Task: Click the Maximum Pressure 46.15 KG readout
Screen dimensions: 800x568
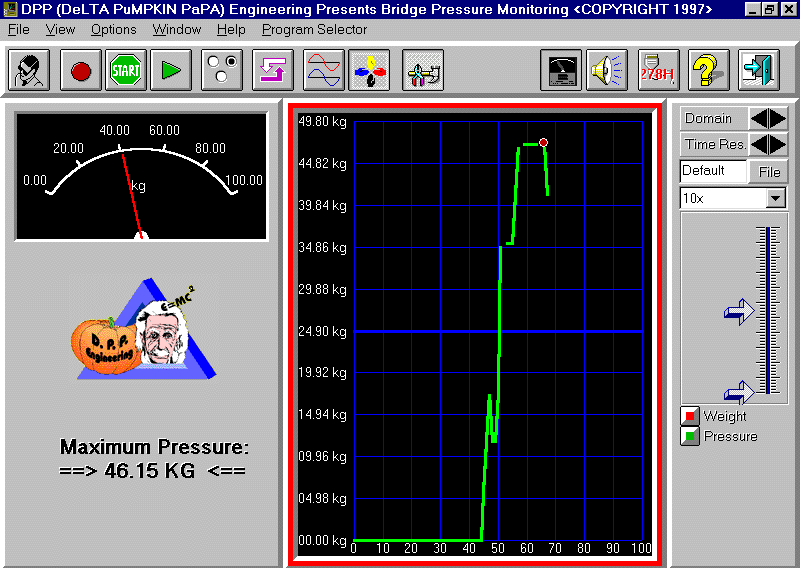Action: 153,458
